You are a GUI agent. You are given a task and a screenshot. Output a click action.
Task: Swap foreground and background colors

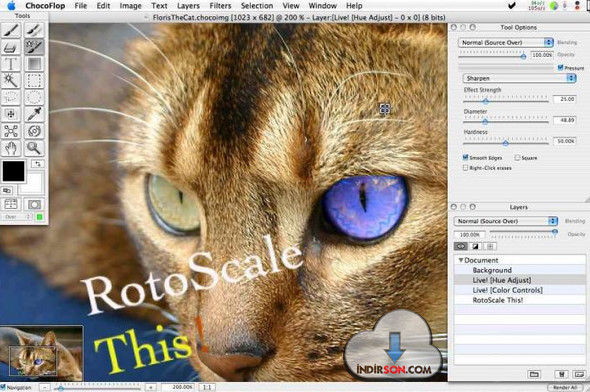[37, 164]
